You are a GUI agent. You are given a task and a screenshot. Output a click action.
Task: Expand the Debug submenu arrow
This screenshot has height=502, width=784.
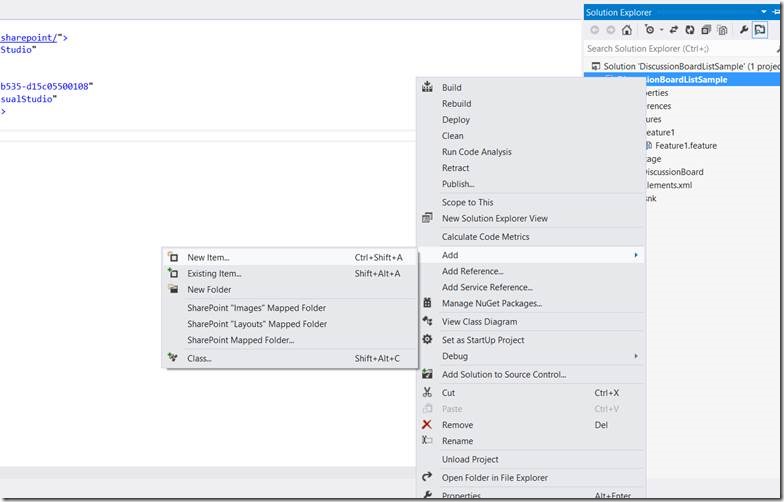(x=636, y=356)
